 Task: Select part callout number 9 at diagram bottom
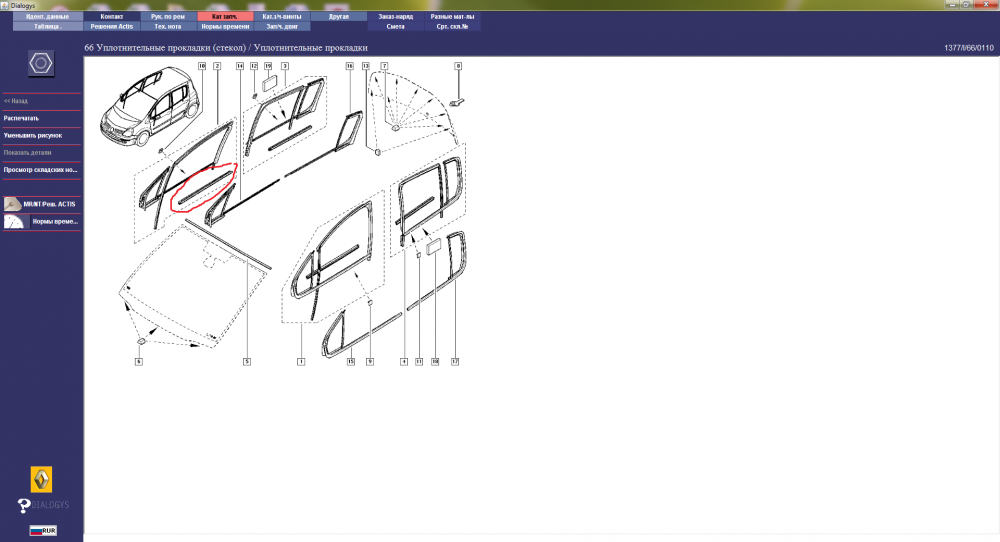point(370,362)
